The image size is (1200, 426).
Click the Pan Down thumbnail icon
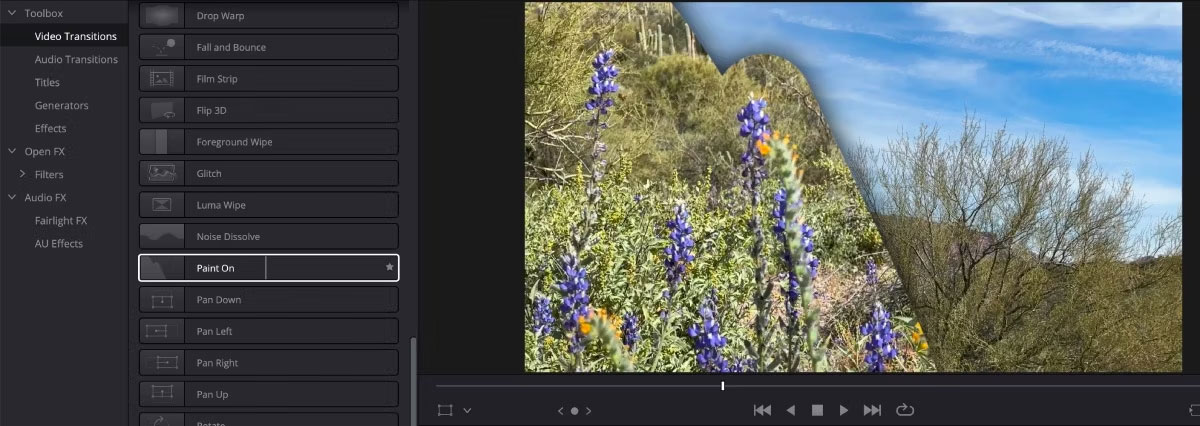click(x=161, y=300)
